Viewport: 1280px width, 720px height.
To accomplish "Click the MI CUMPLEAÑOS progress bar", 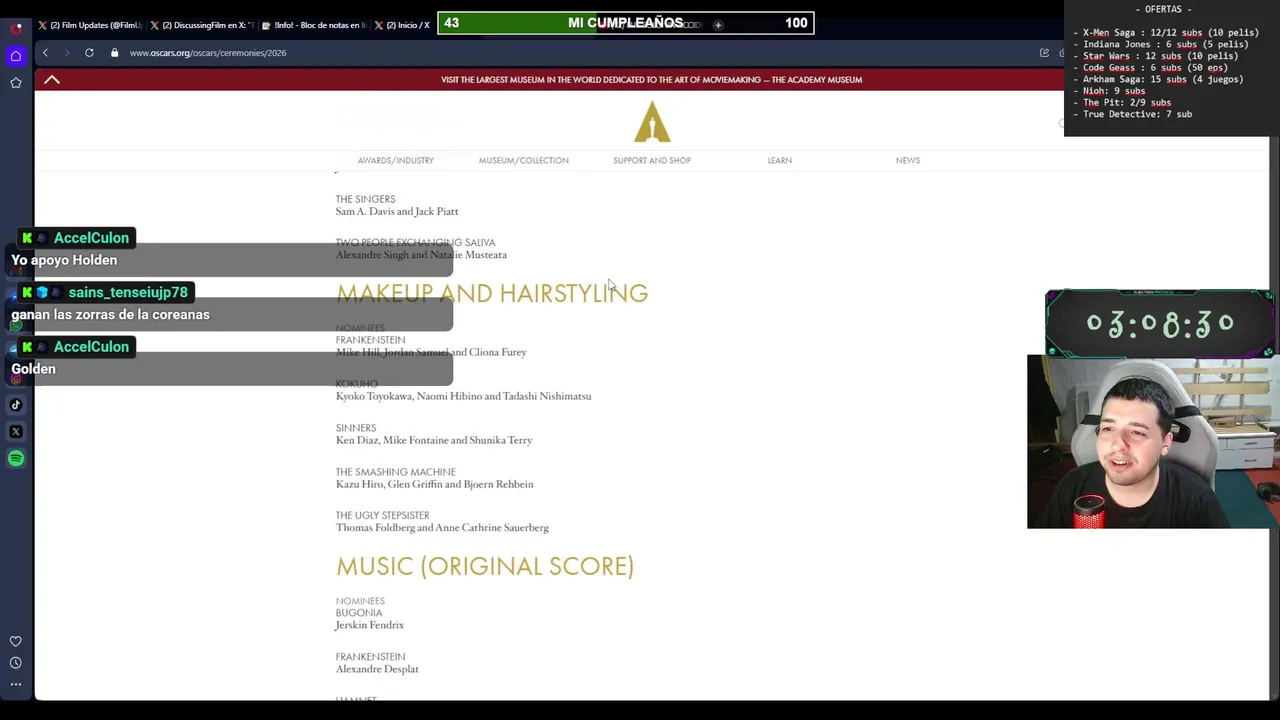I will pyautogui.click(x=626, y=23).
